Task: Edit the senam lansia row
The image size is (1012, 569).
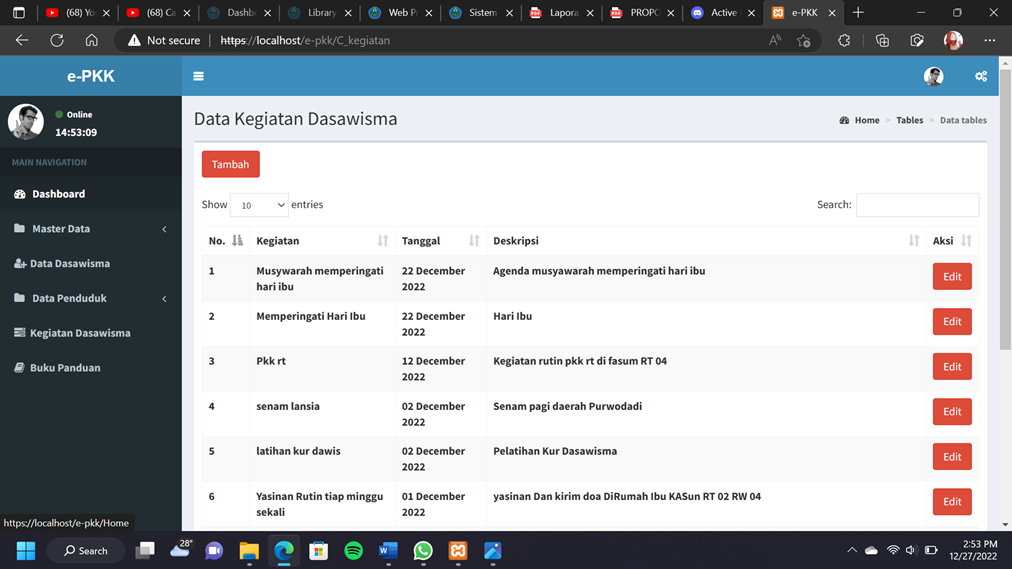Action: [x=951, y=412]
